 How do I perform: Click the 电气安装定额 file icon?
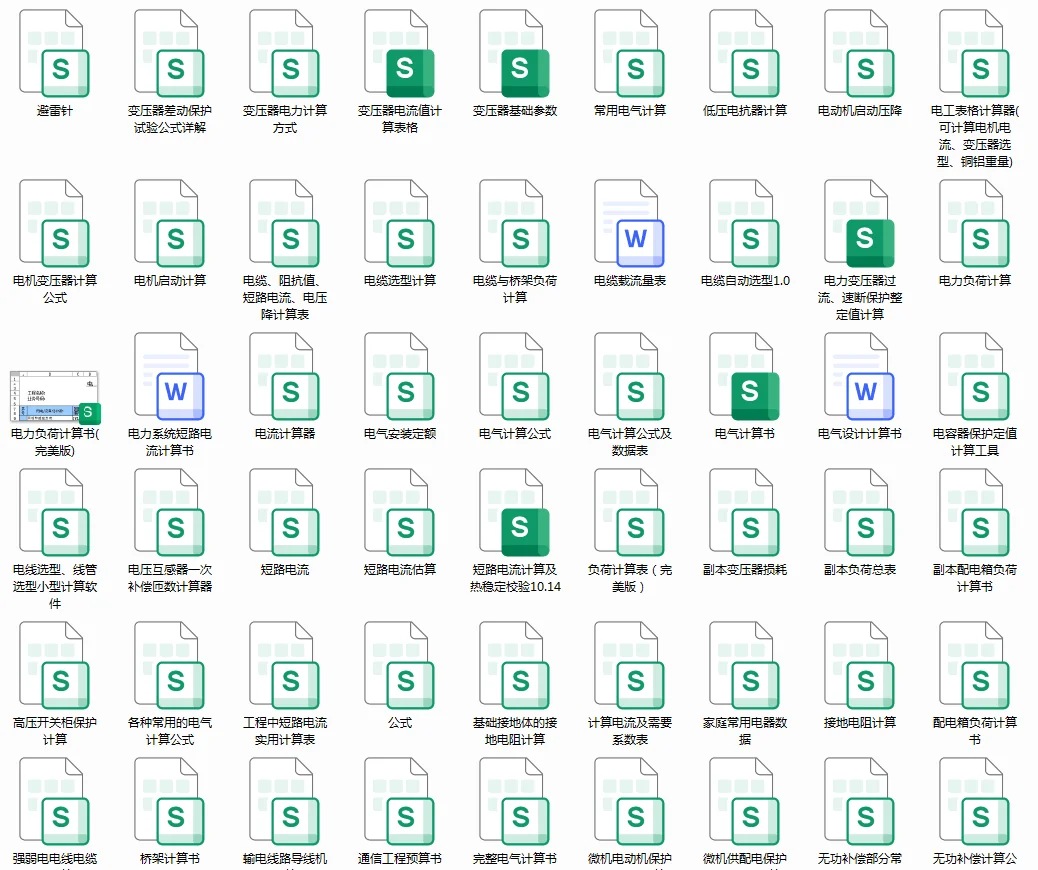(400, 377)
